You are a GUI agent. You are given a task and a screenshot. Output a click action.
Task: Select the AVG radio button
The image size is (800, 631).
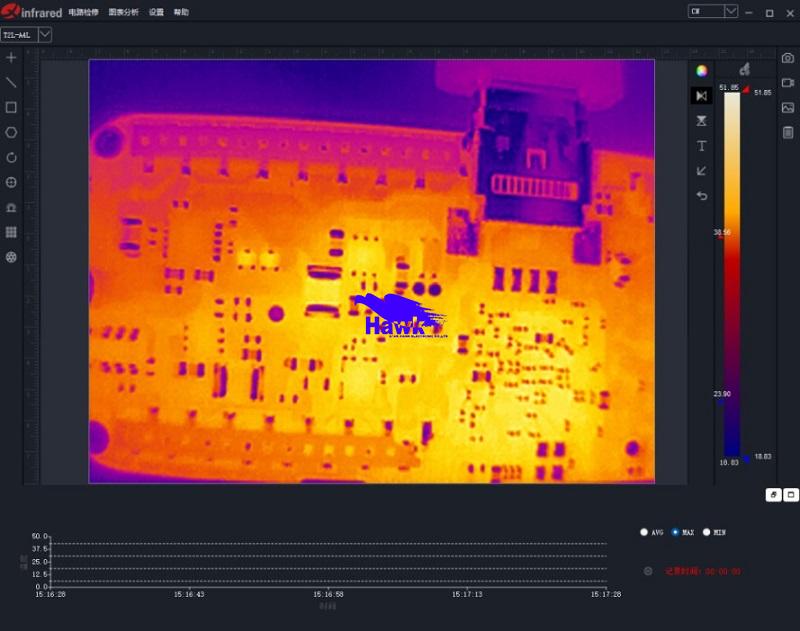(644, 532)
